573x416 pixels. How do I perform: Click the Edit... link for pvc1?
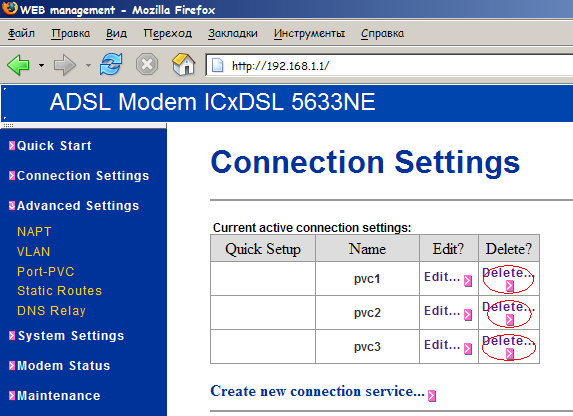click(x=442, y=277)
